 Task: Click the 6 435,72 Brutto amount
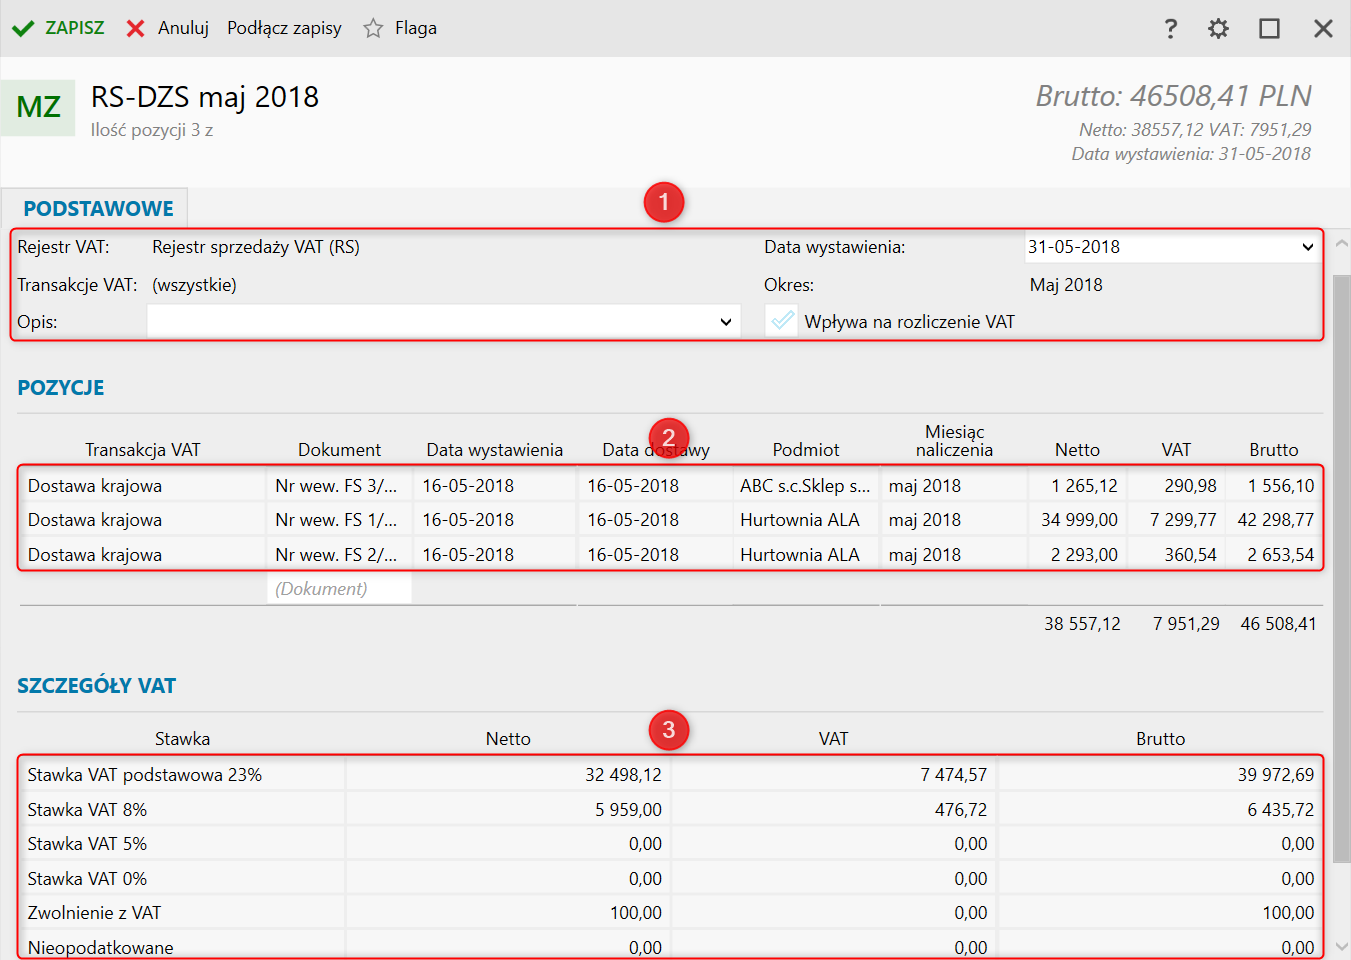coord(1280,810)
